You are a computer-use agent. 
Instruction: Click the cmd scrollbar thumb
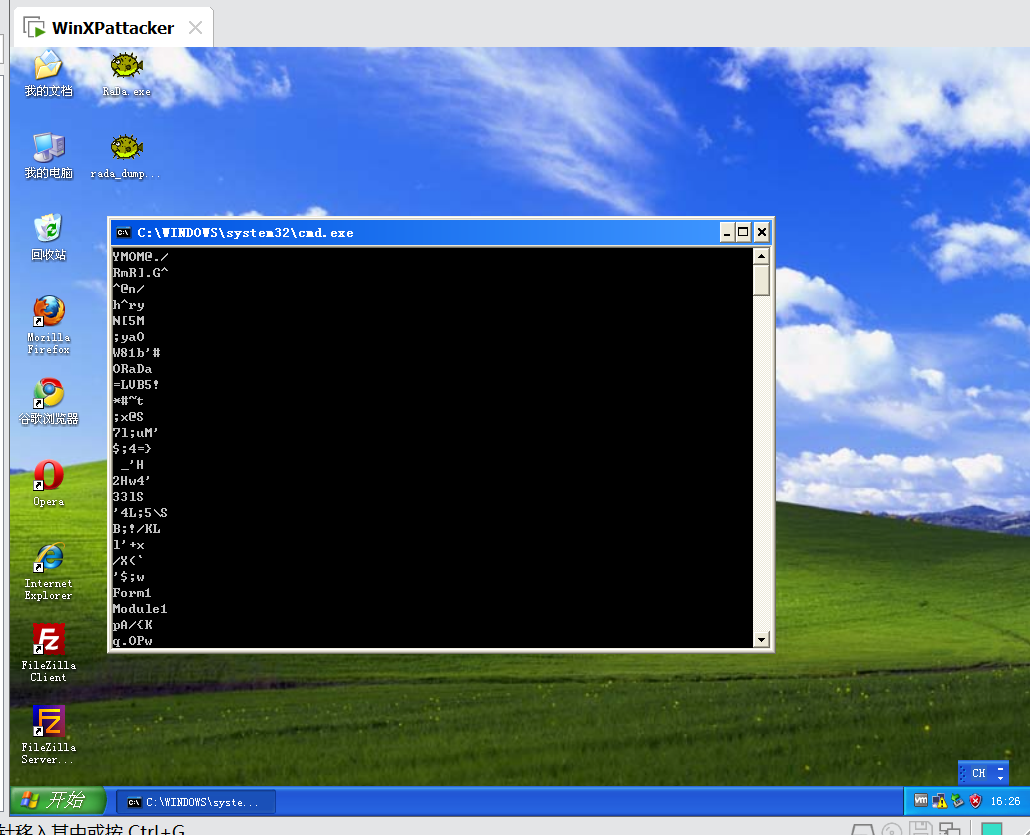click(761, 281)
